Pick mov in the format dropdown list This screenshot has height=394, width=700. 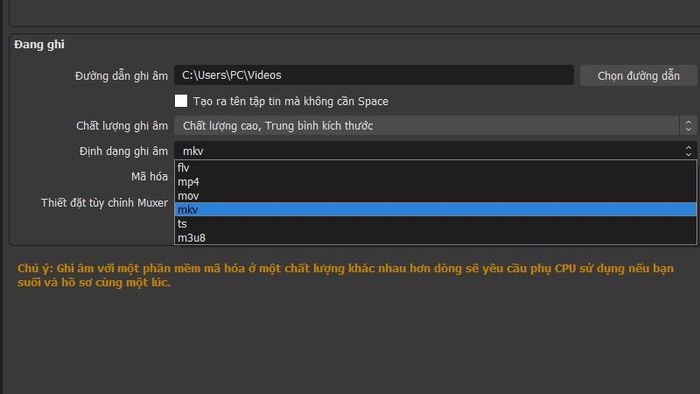(x=435, y=195)
